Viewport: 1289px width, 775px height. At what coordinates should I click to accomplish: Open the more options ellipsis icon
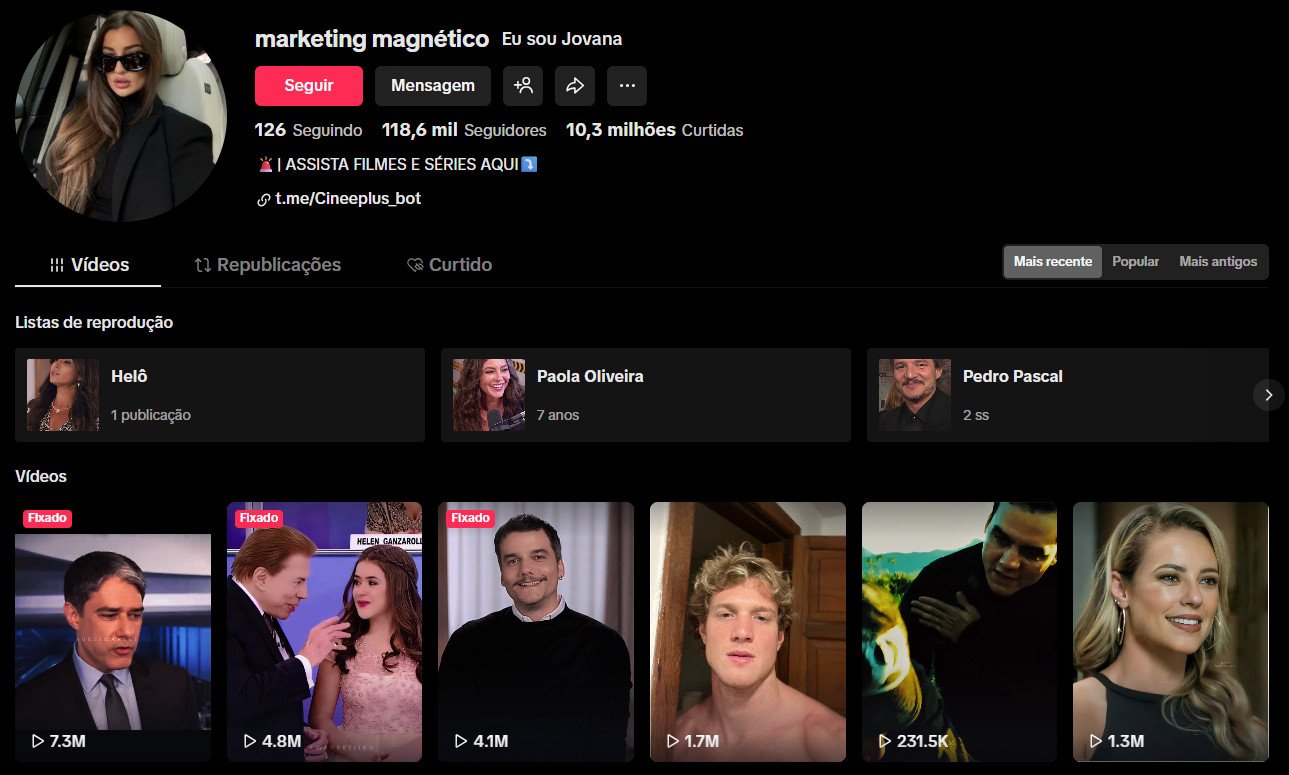tap(627, 86)
